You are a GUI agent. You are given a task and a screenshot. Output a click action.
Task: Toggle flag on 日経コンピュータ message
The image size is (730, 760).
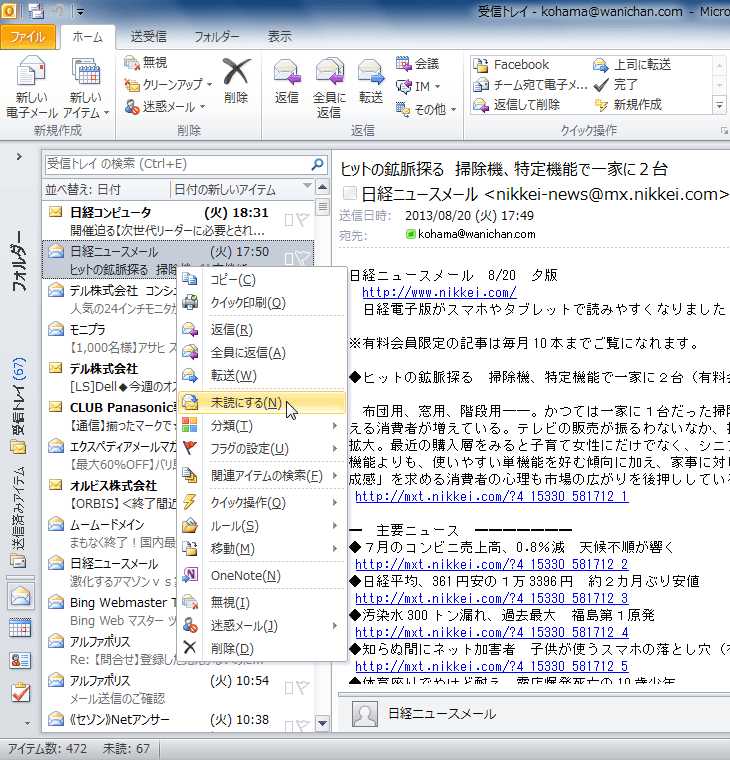[x=303, y=220]
